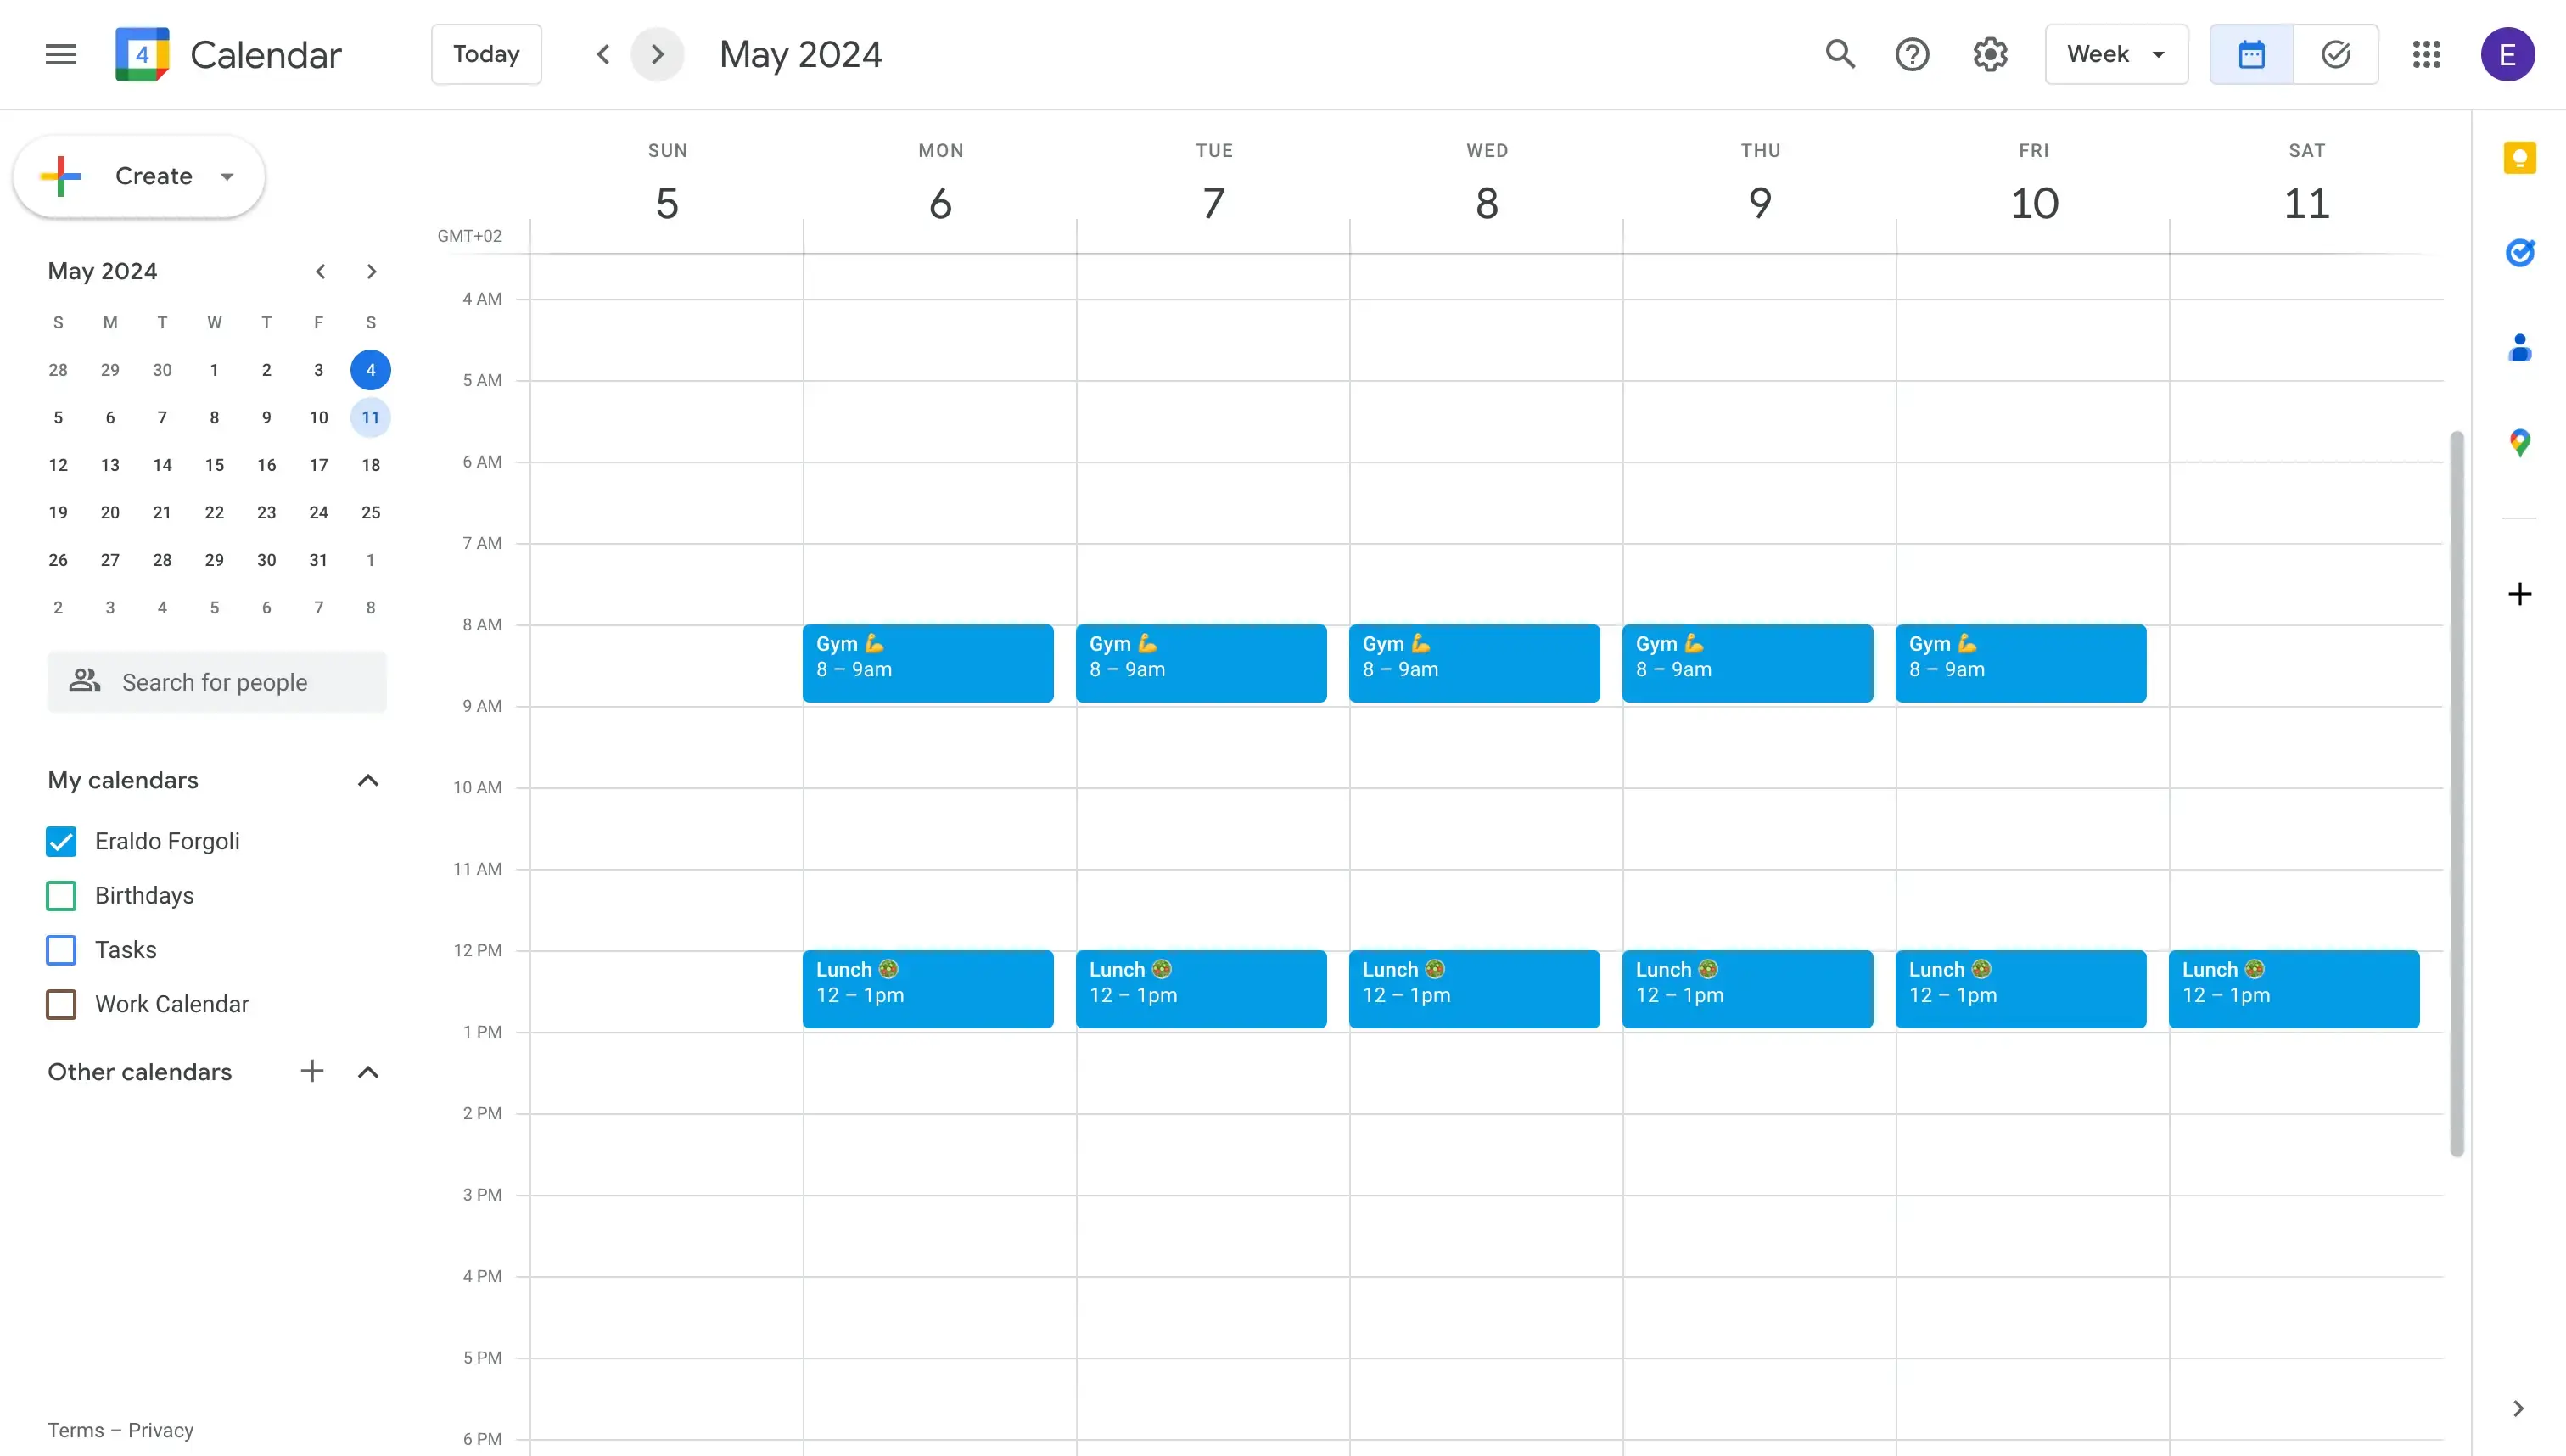Viewport: 2566px width, 1456px height.
Task: Click Create new event button
Action: pos(139,175)
